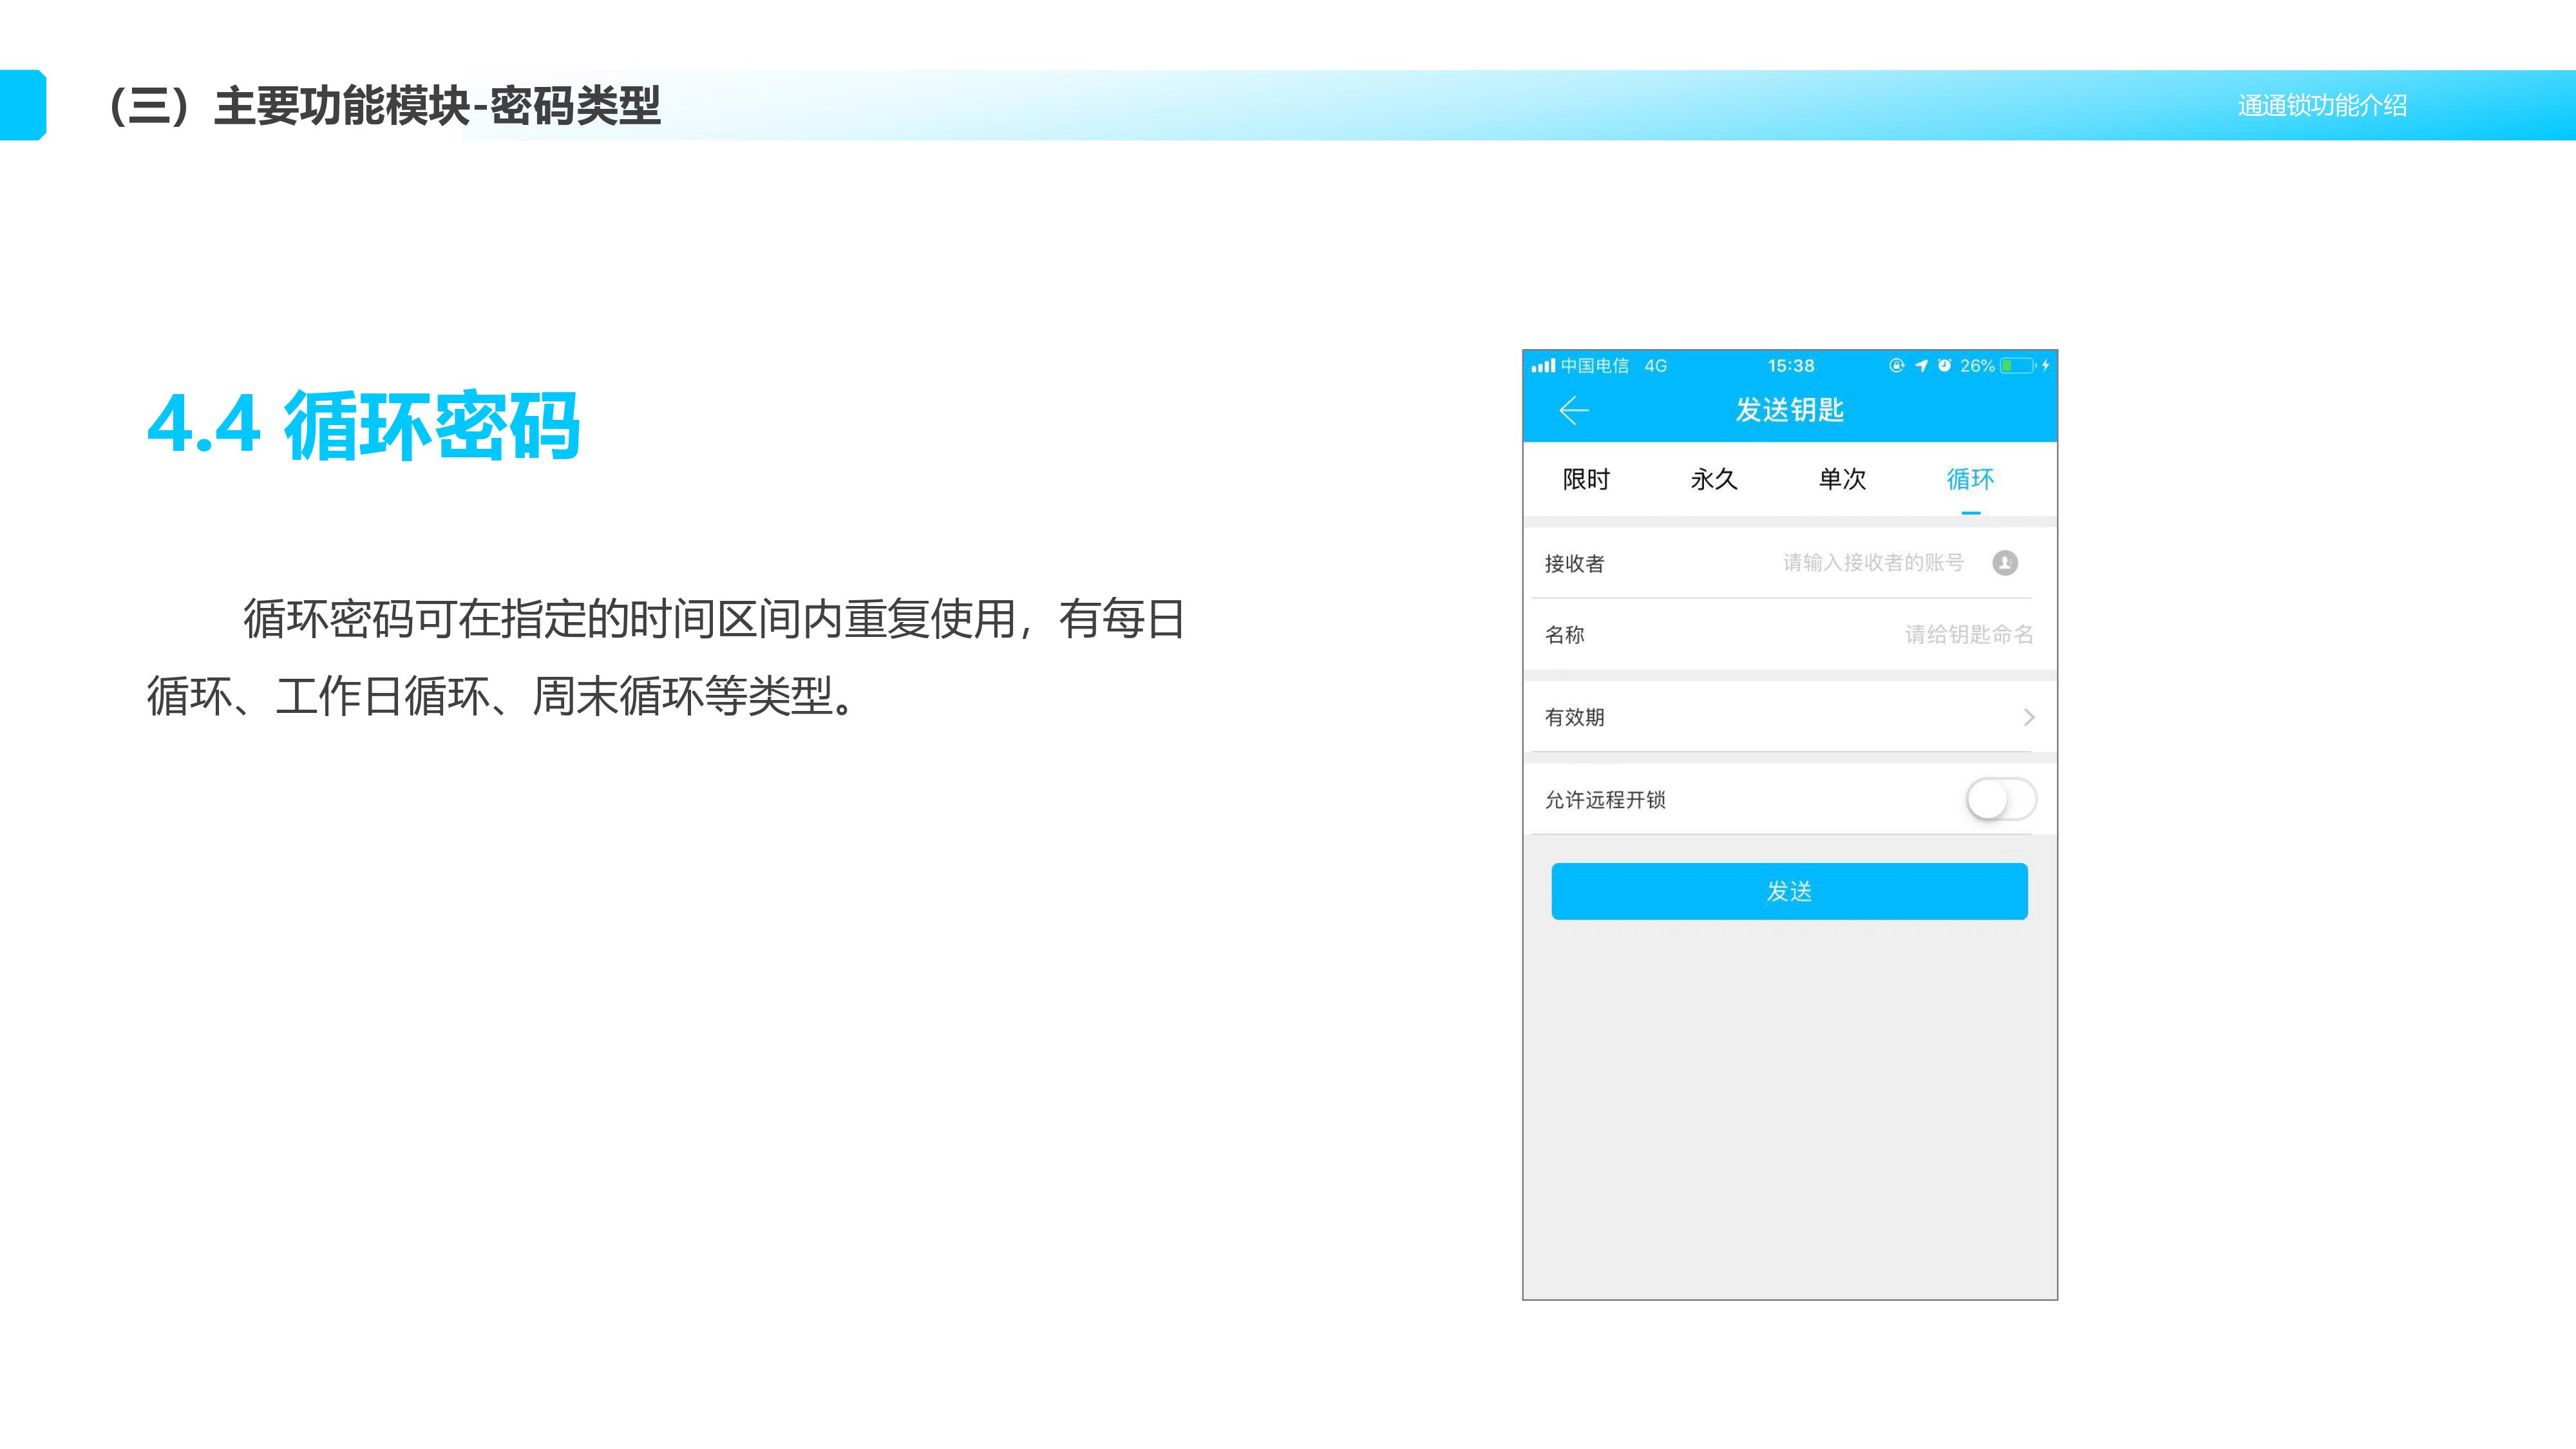Click the rotation lock status icon

point(1896,366)
